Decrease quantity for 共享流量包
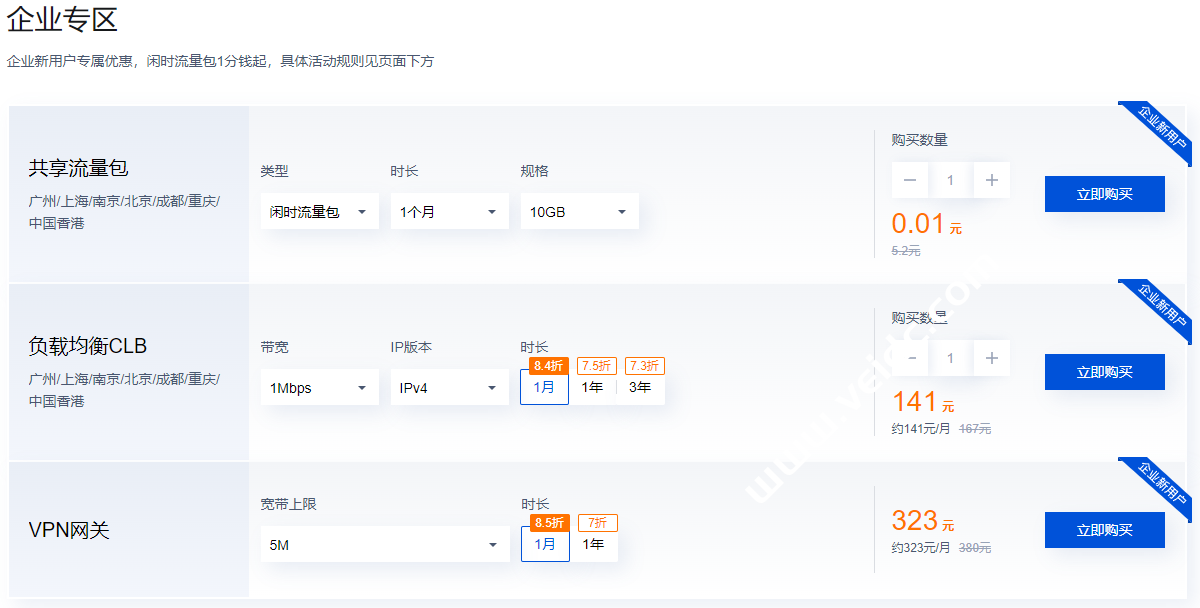Screen dimensions: 1200x608 [910, 180]
